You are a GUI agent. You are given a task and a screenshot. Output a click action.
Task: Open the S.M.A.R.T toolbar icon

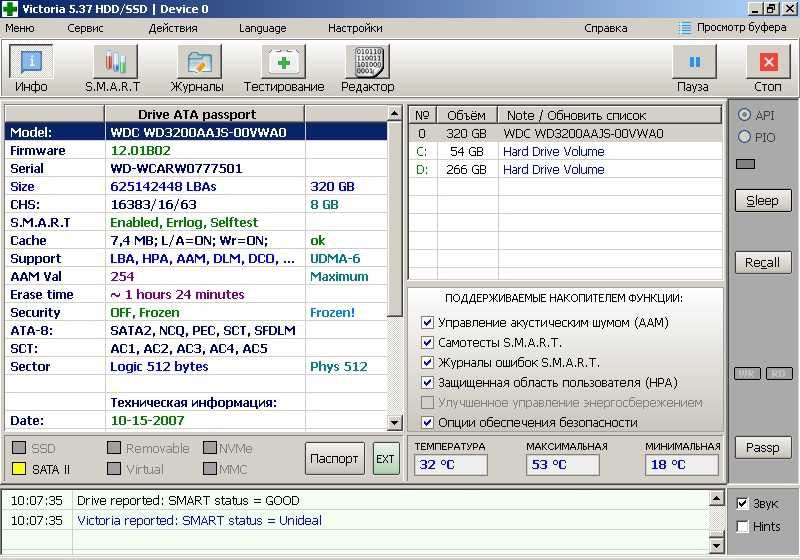point(115,62)
